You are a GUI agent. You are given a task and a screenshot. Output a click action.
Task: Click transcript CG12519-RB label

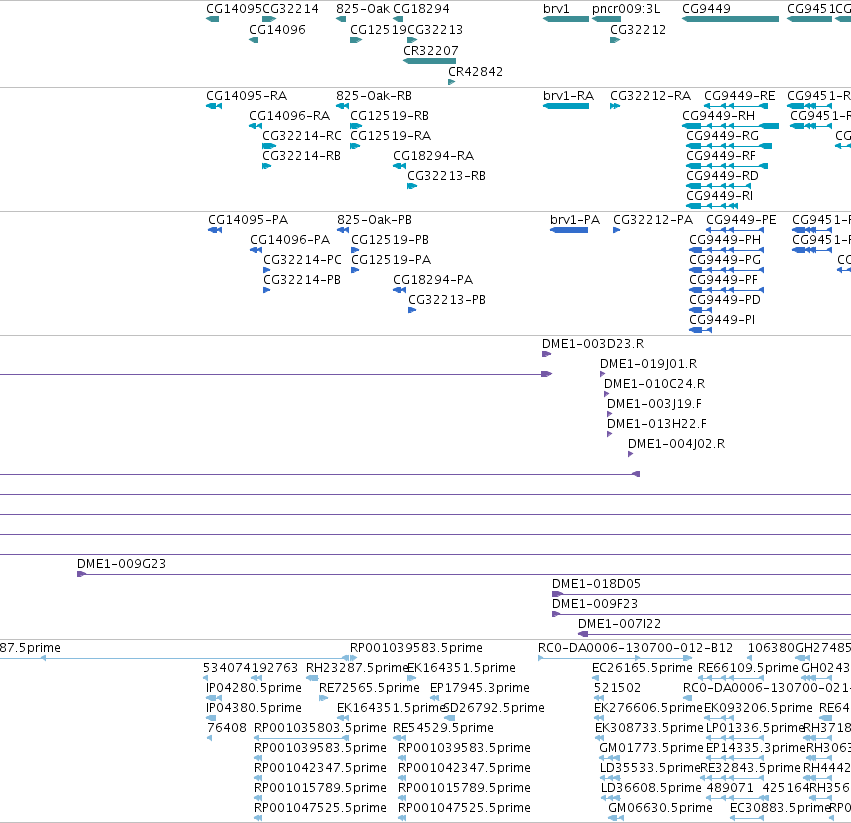pos(389,116)
